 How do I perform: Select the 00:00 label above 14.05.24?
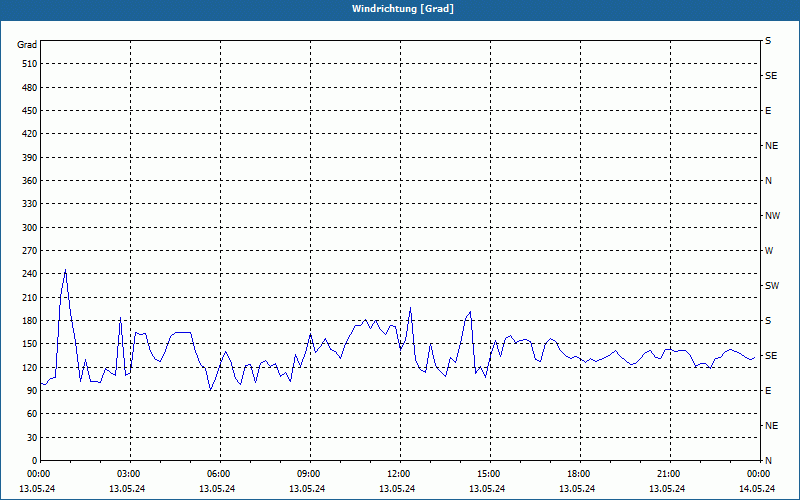759,474
